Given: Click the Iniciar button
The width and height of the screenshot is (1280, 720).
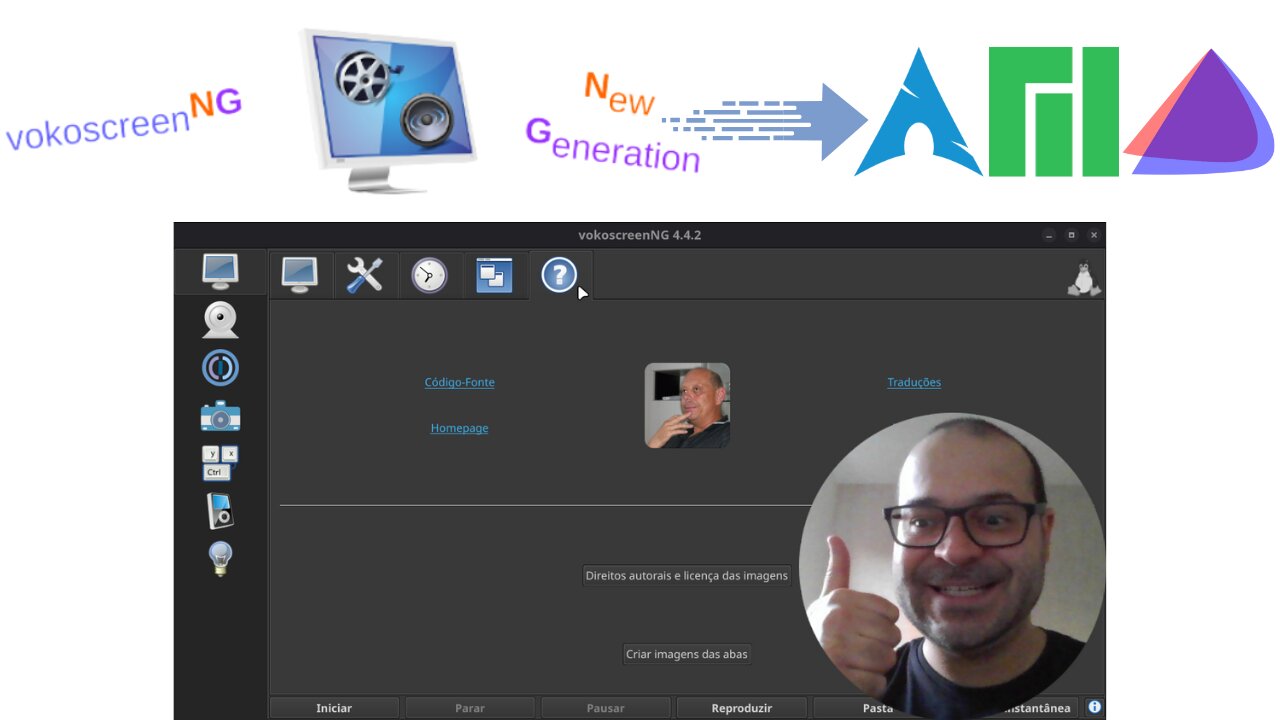Looking at the screenshot, I should [334, 707].
